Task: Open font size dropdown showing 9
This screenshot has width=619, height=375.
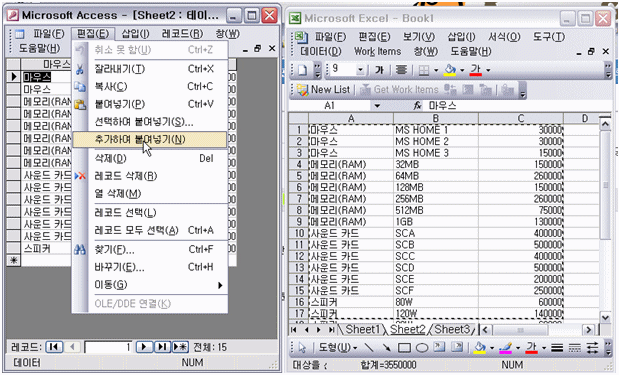Action: (x=360, y=70)
